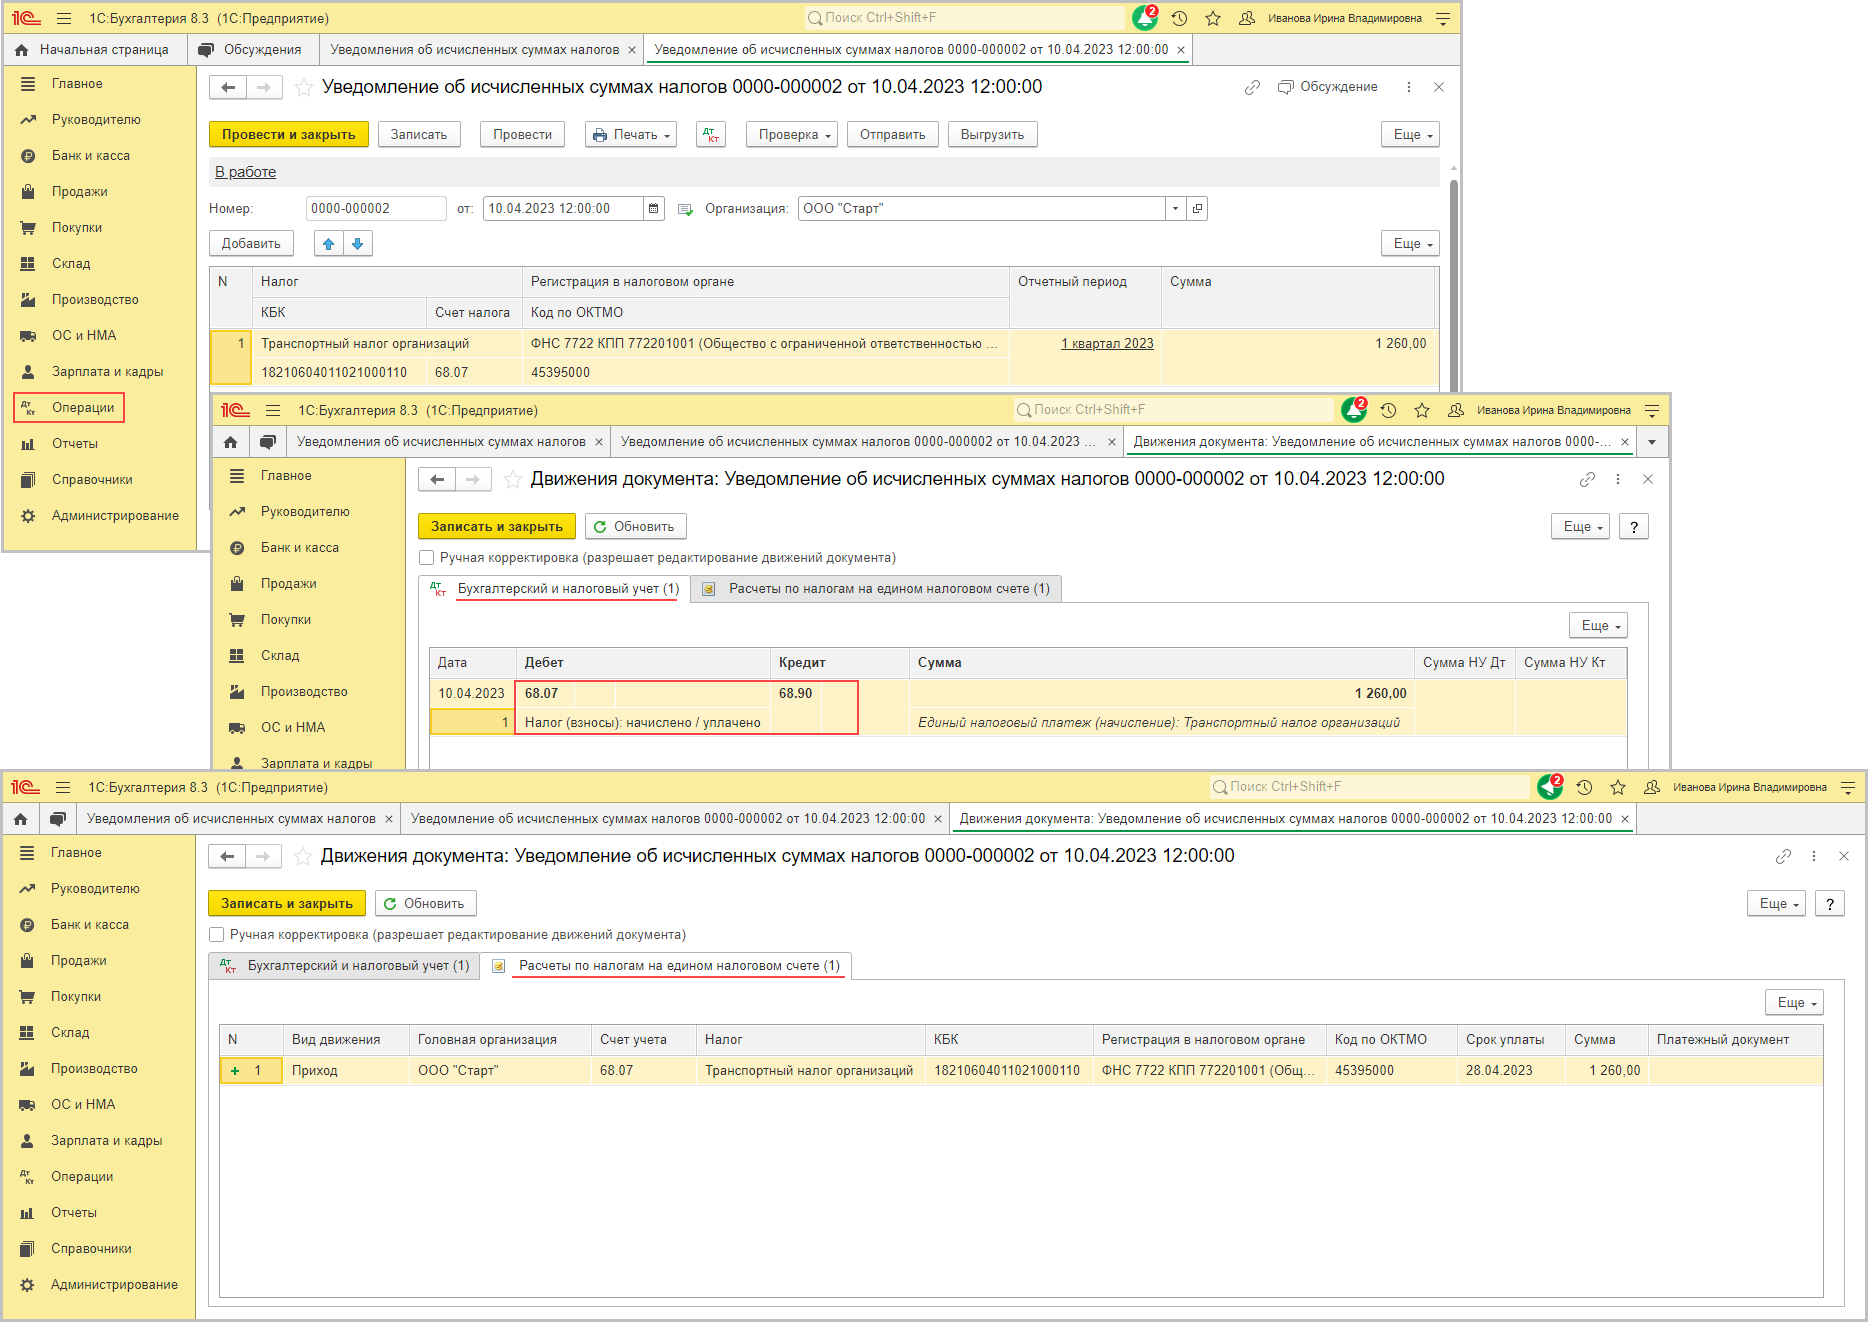Screen dimensions: 1868x1322
Task: Go to the home icon in the bottom window
Action: (20, 819)
